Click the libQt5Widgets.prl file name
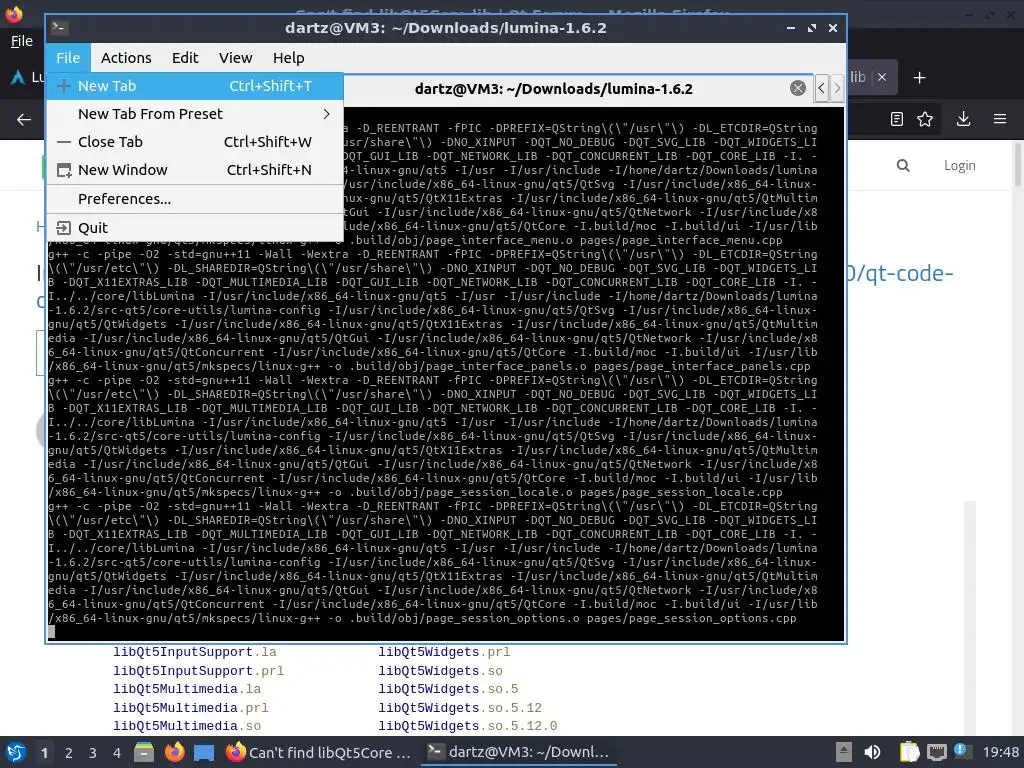Viewport: 1024px width, 768px height. tap(444, 652)
